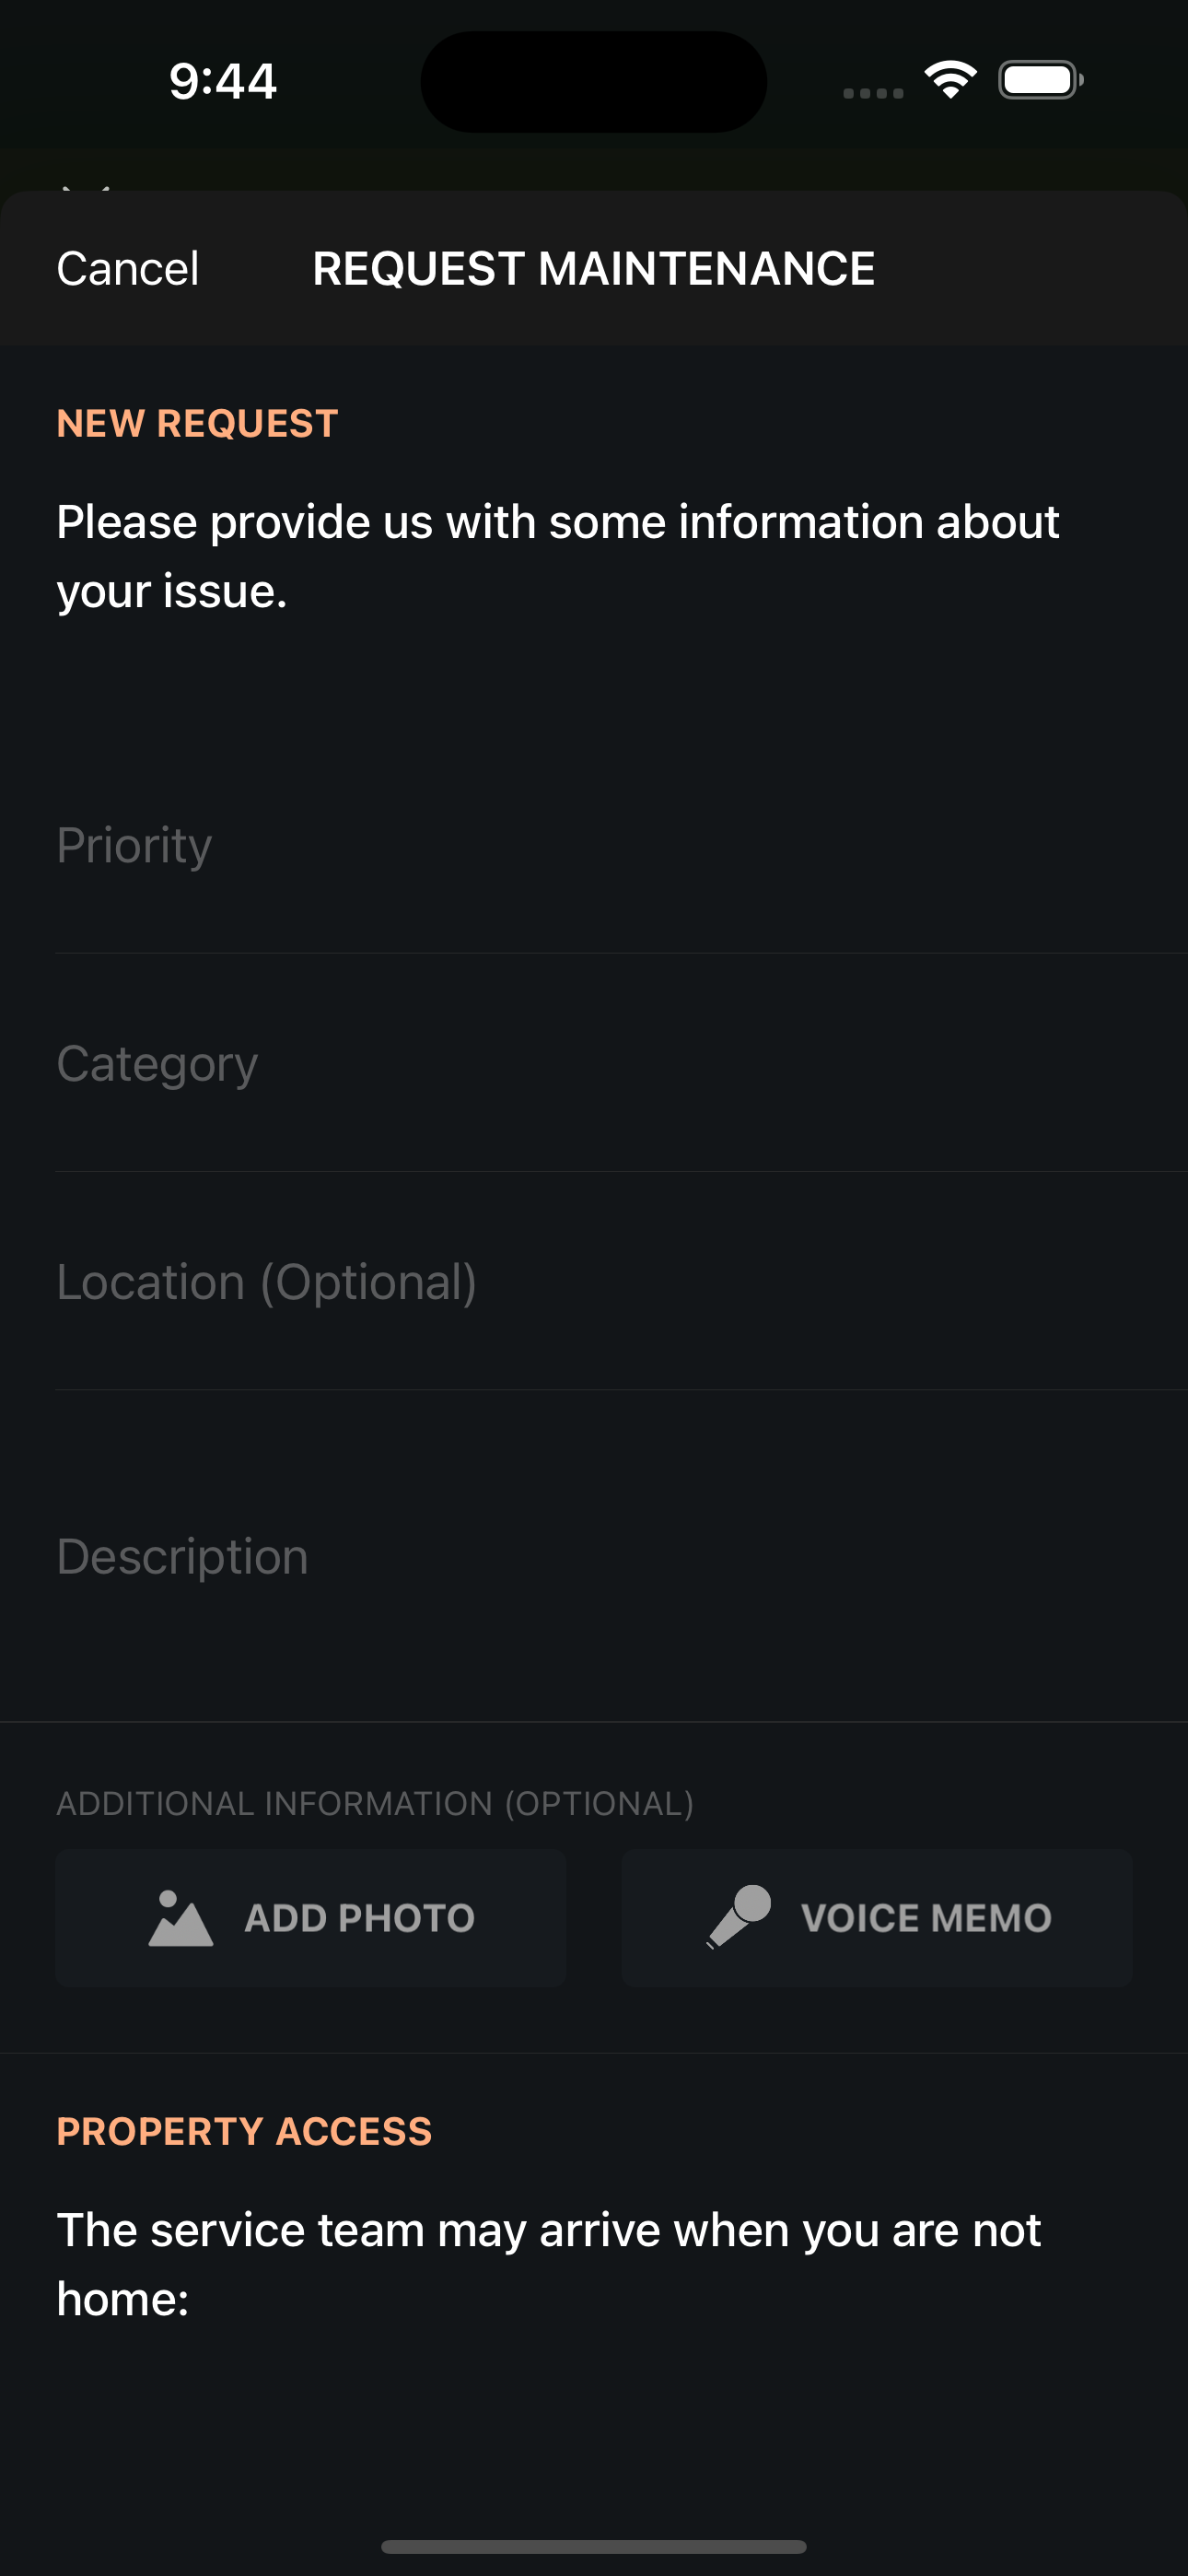Tap the PROPERTY ACCESS section heading

245,2131
